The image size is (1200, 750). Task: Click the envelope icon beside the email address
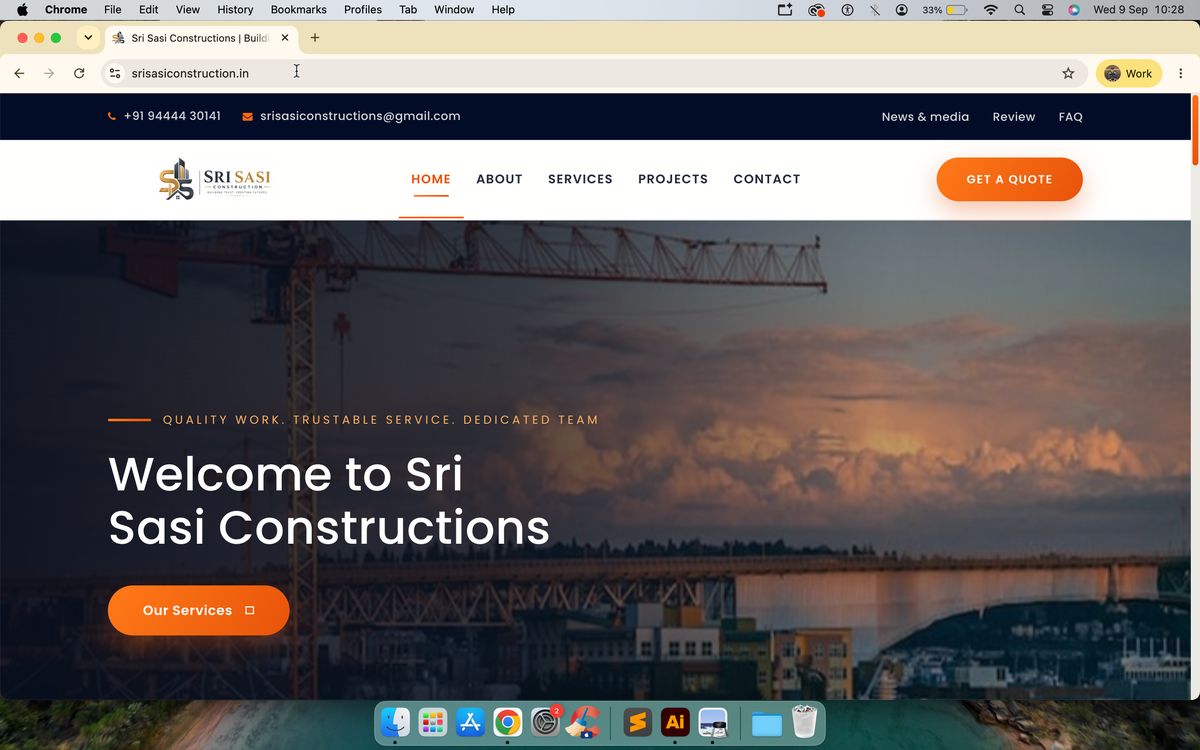[247, 116]
